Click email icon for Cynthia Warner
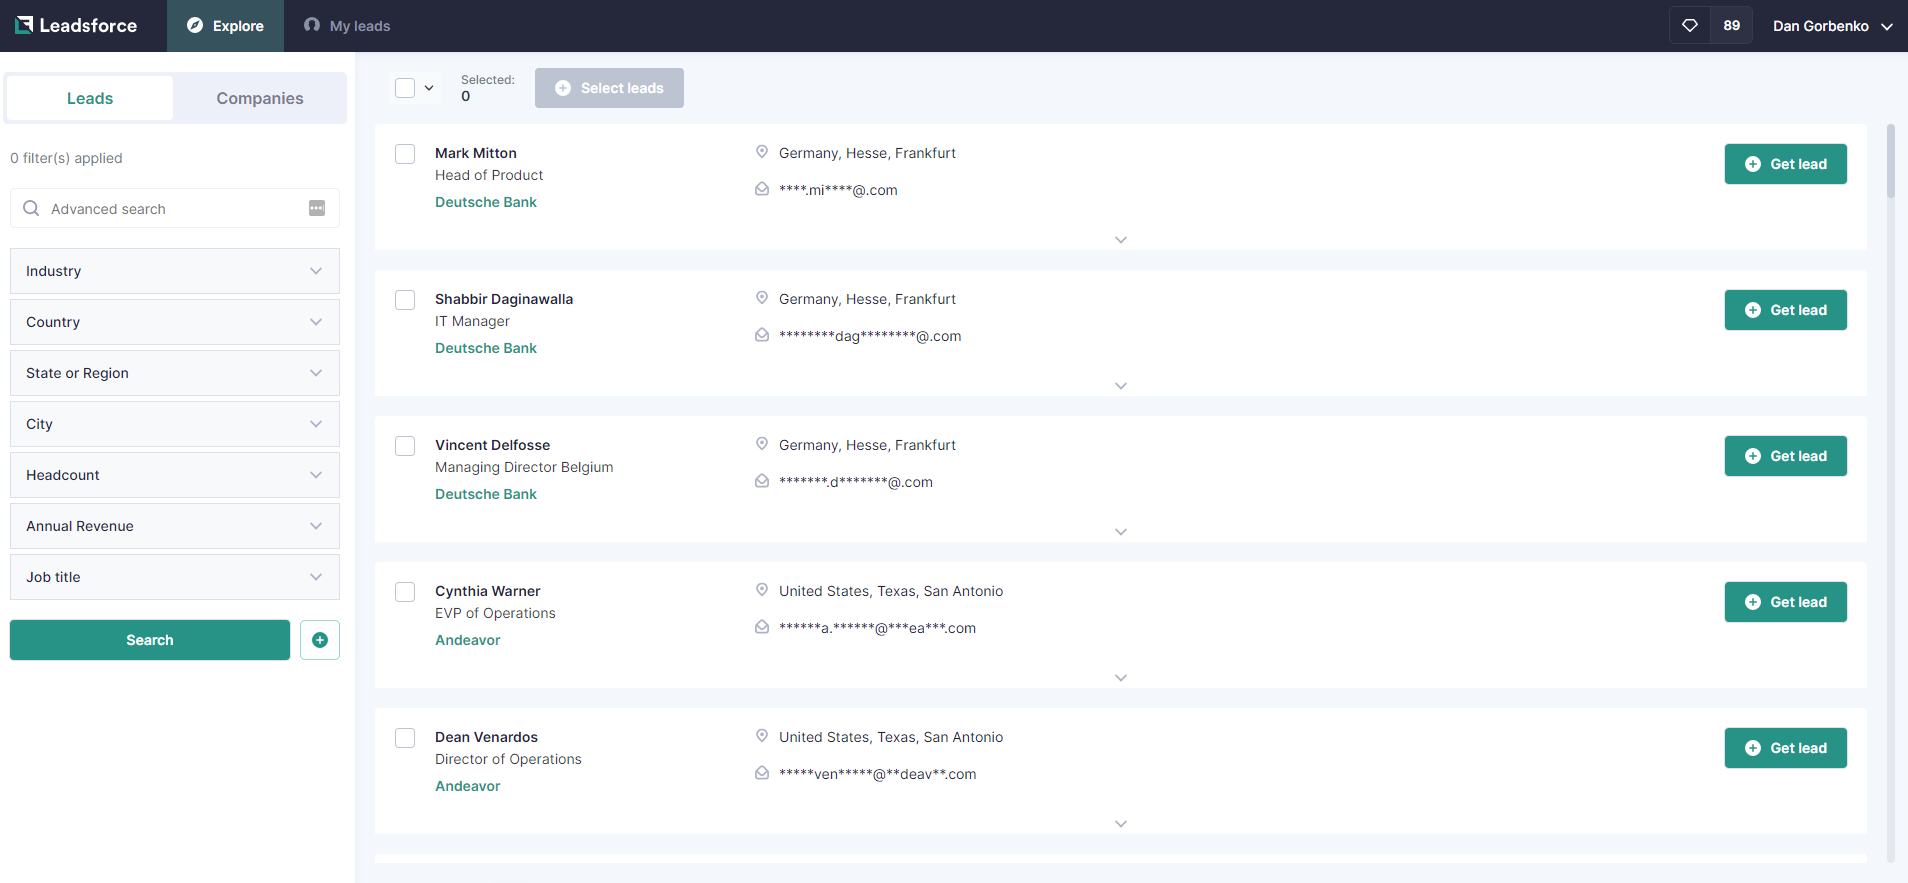1908x883 pixels. click(x=762, y=627)
